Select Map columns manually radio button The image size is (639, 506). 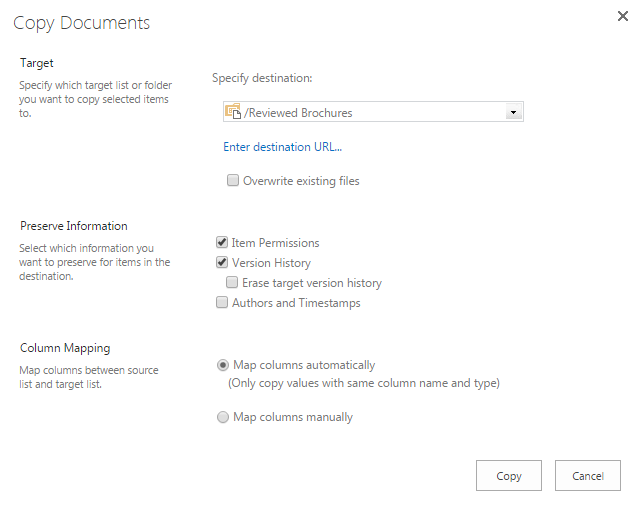pyautogui.click(x=223, y=417)
